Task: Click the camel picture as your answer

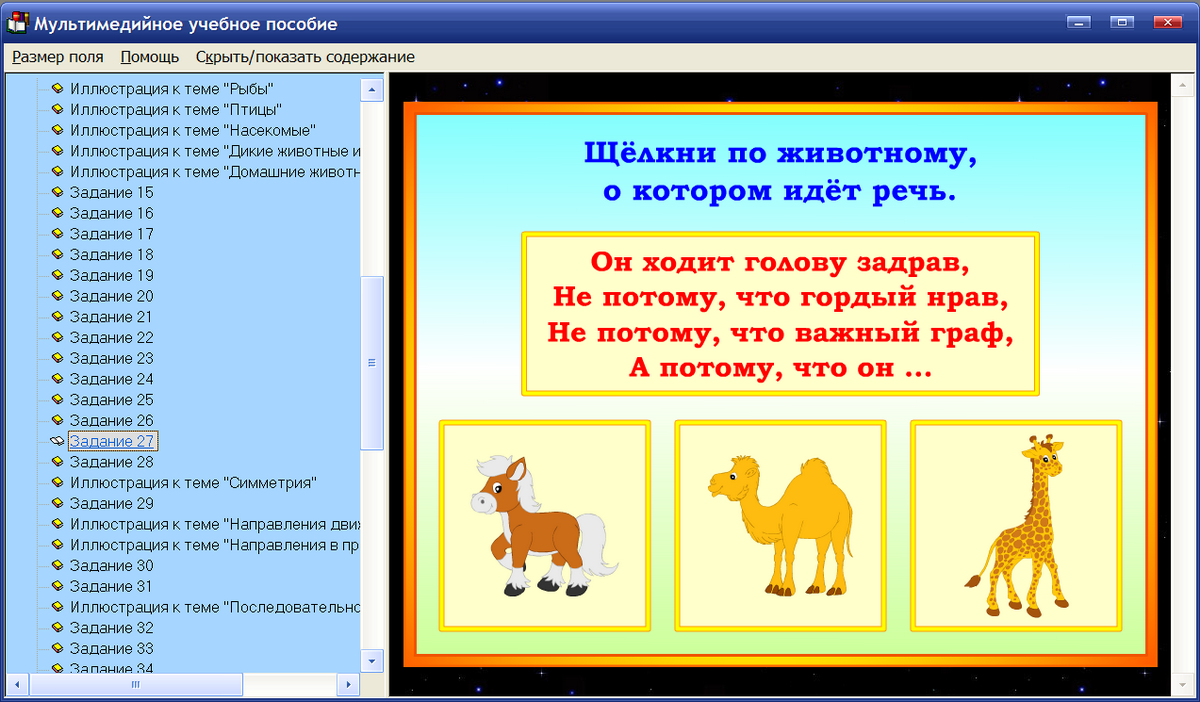Action: [781, 523]
